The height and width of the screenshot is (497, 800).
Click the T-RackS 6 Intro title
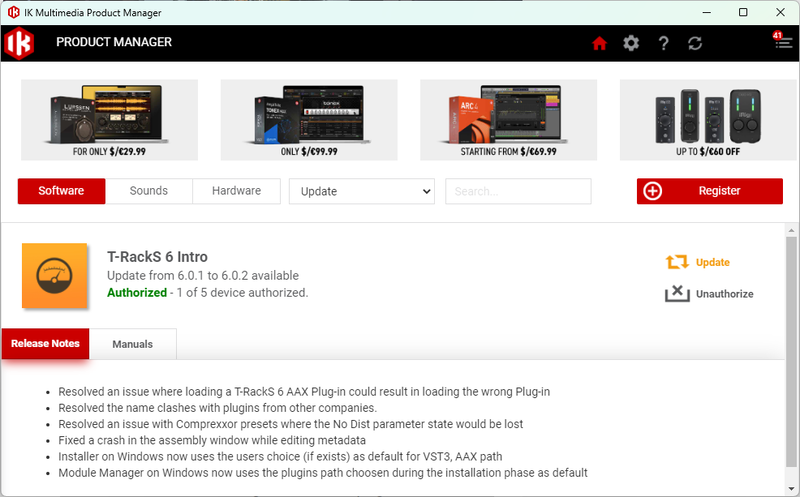[157, 257]
